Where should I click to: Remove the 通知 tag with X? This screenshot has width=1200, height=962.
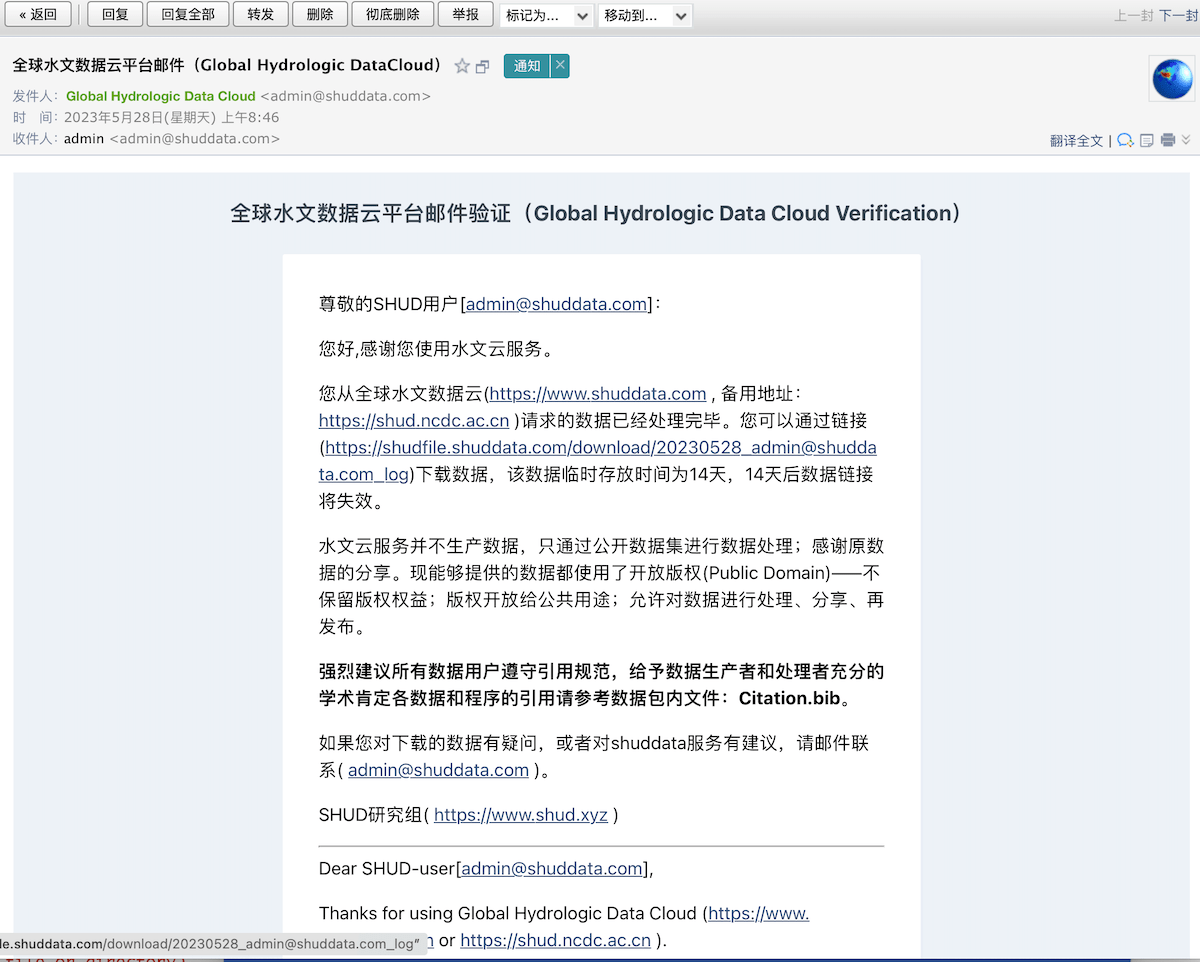point(560,66)
